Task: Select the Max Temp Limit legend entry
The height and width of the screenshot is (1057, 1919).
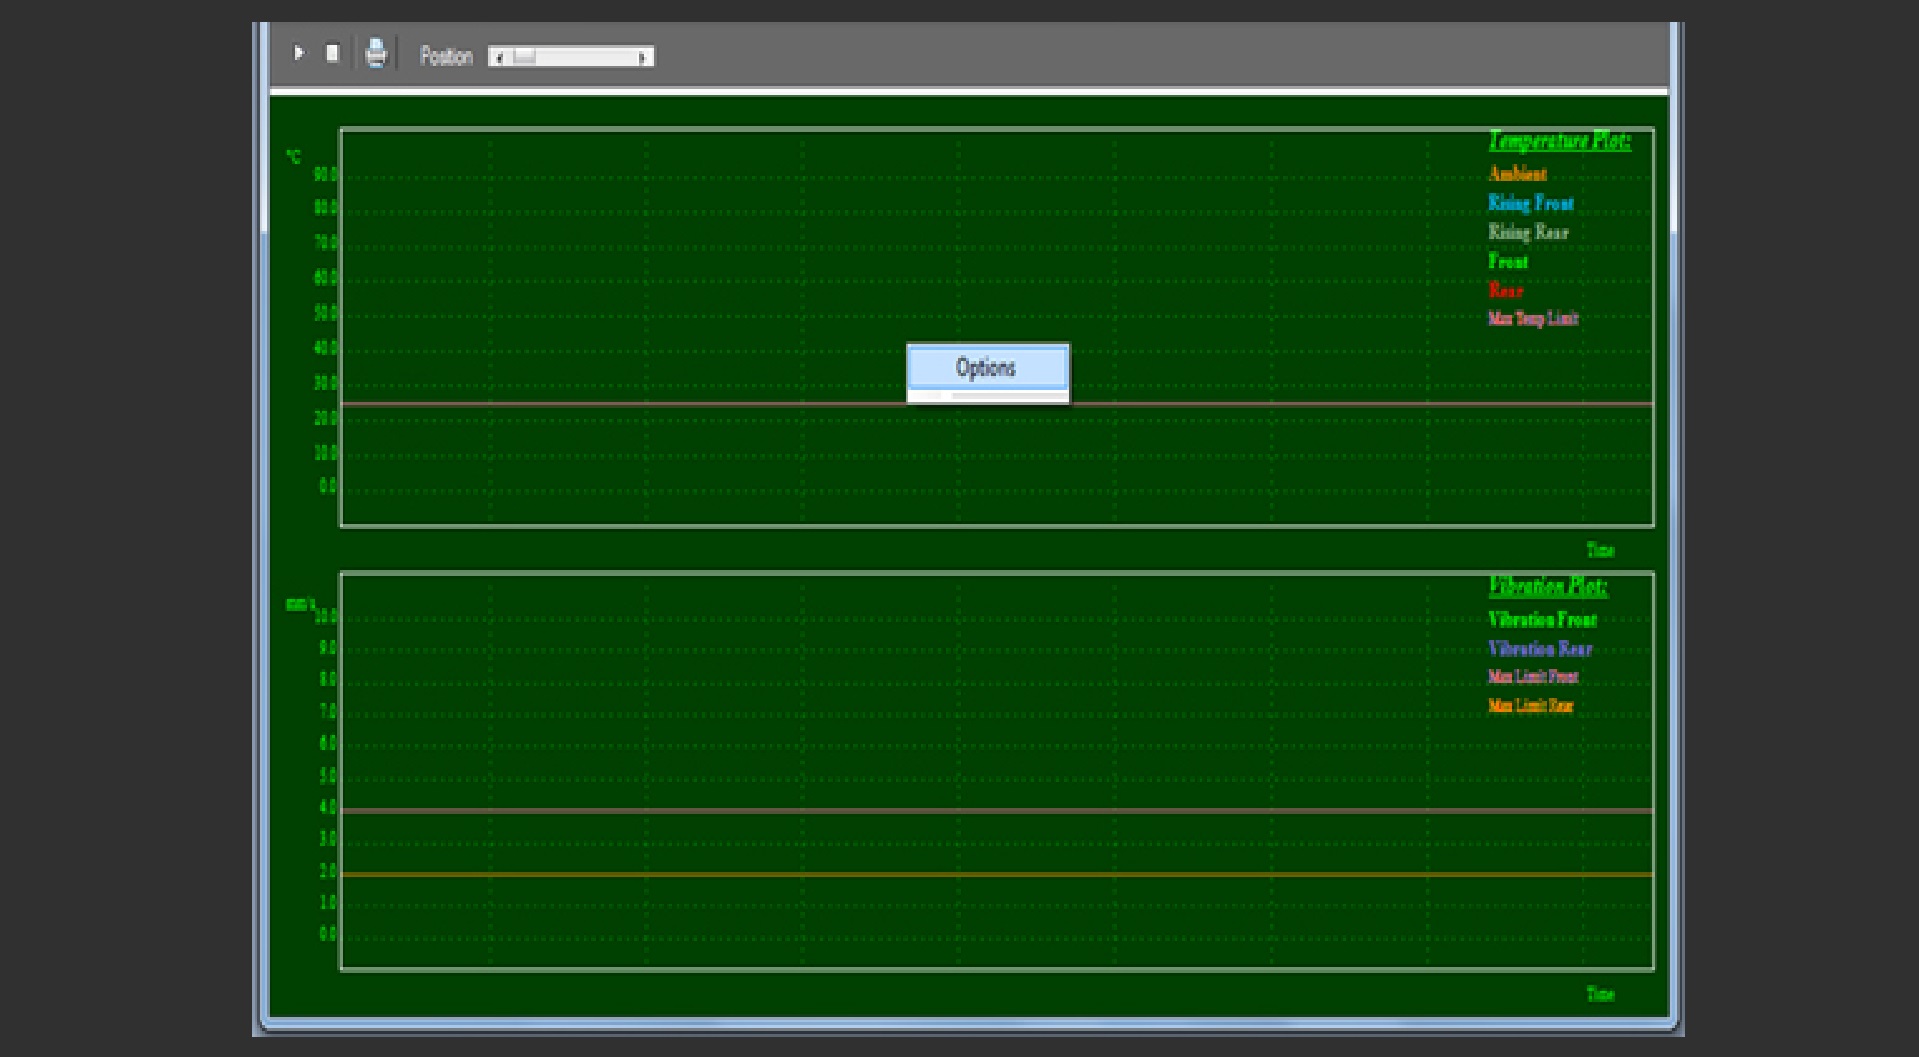Action: (1532, 319)
